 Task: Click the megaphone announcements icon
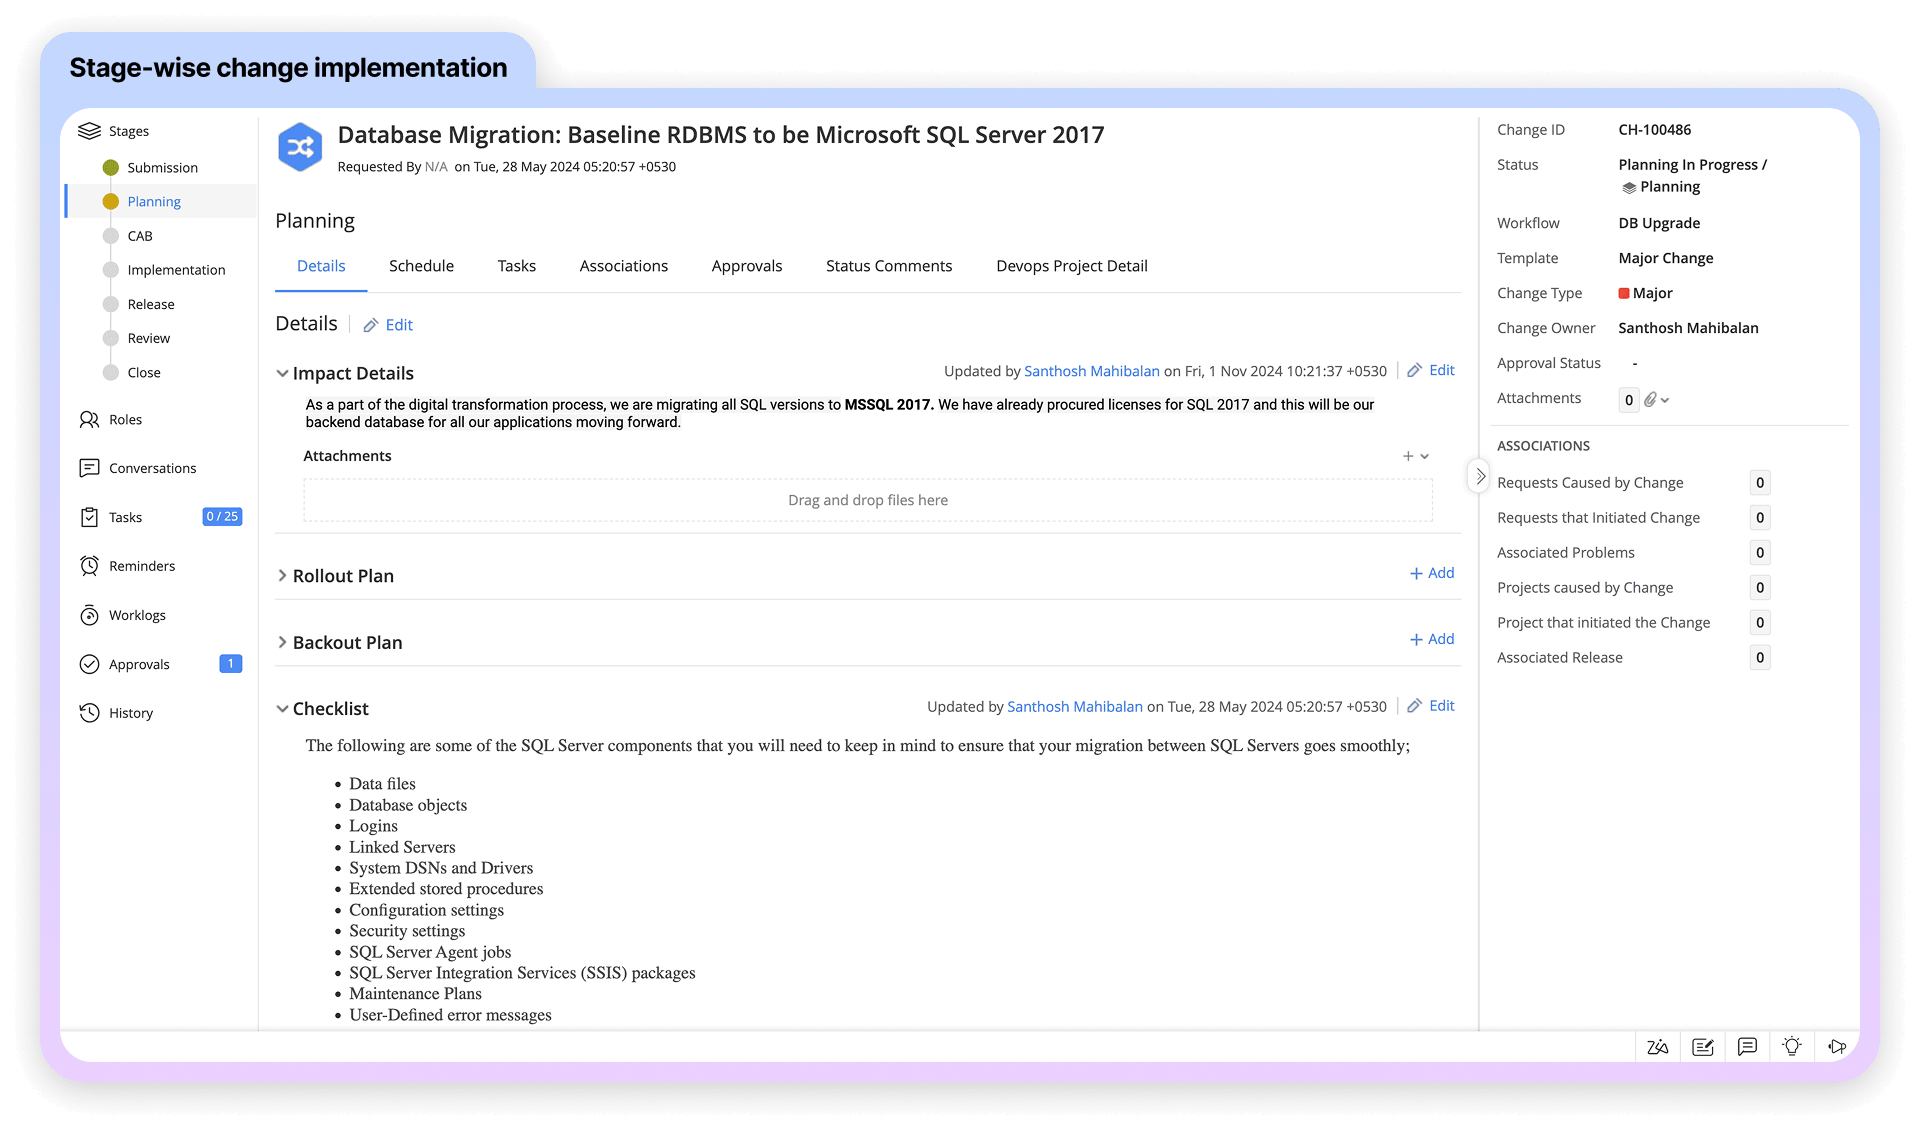[x=1836, y=1047]
